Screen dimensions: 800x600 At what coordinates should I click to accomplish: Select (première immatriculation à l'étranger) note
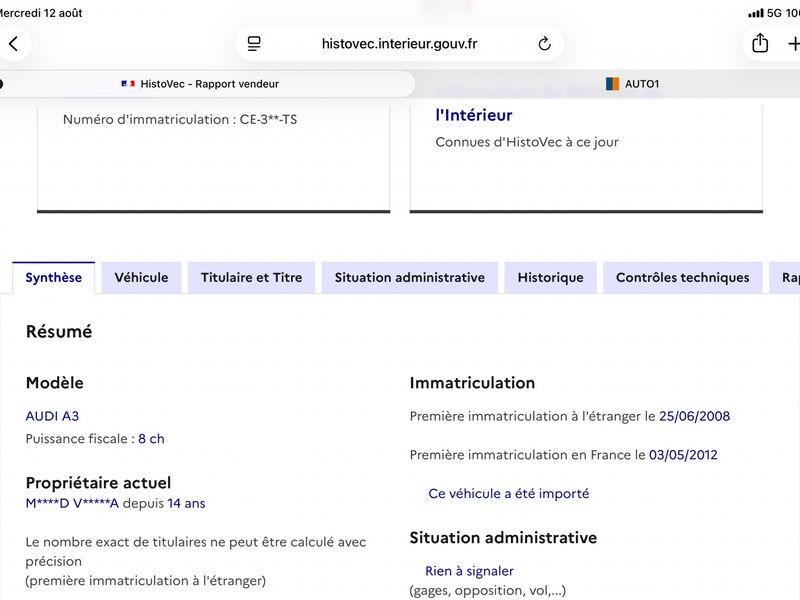click(x=146, y=581)
